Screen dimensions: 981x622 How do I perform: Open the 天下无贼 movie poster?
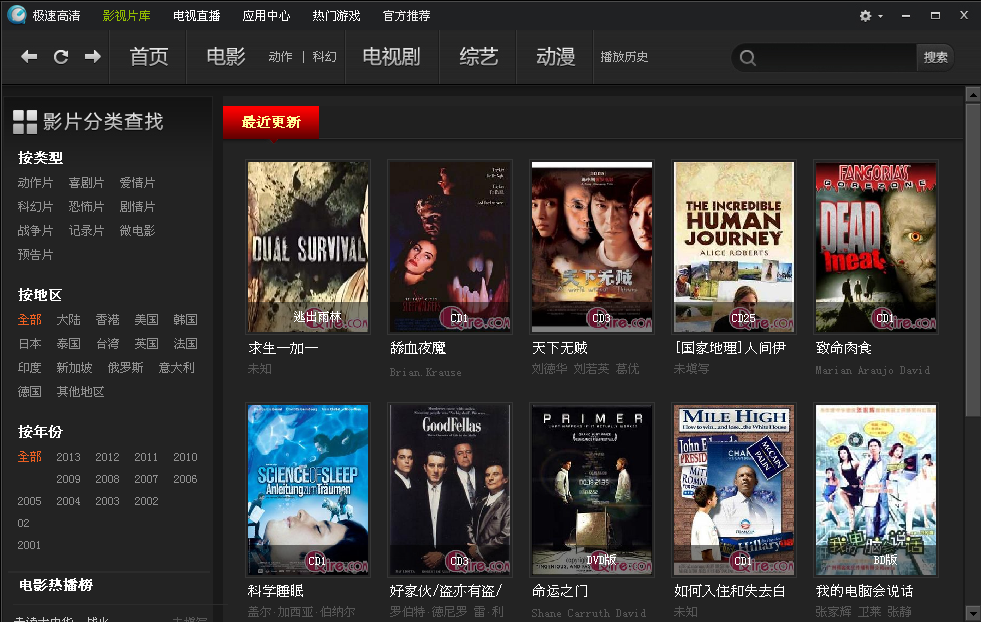click(591, 247)
